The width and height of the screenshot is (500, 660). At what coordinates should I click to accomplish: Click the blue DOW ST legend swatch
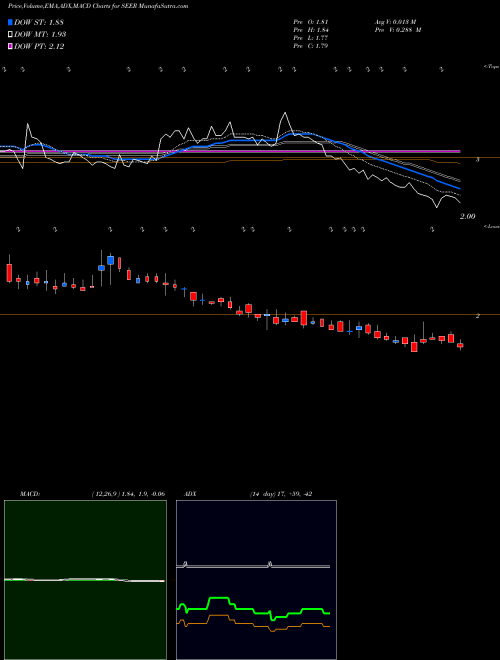pyautogui.click(x=10, y=22)
